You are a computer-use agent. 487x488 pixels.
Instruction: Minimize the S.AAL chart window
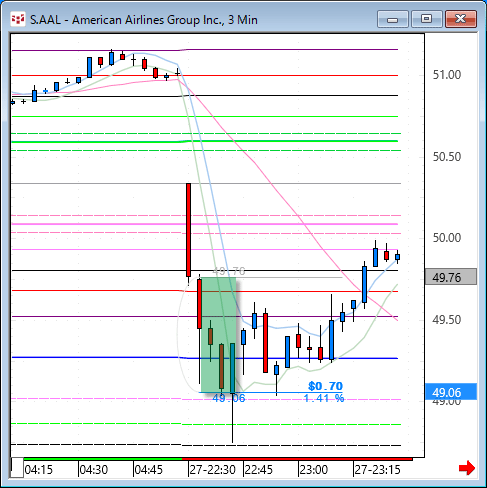click(x=393, y=19)
